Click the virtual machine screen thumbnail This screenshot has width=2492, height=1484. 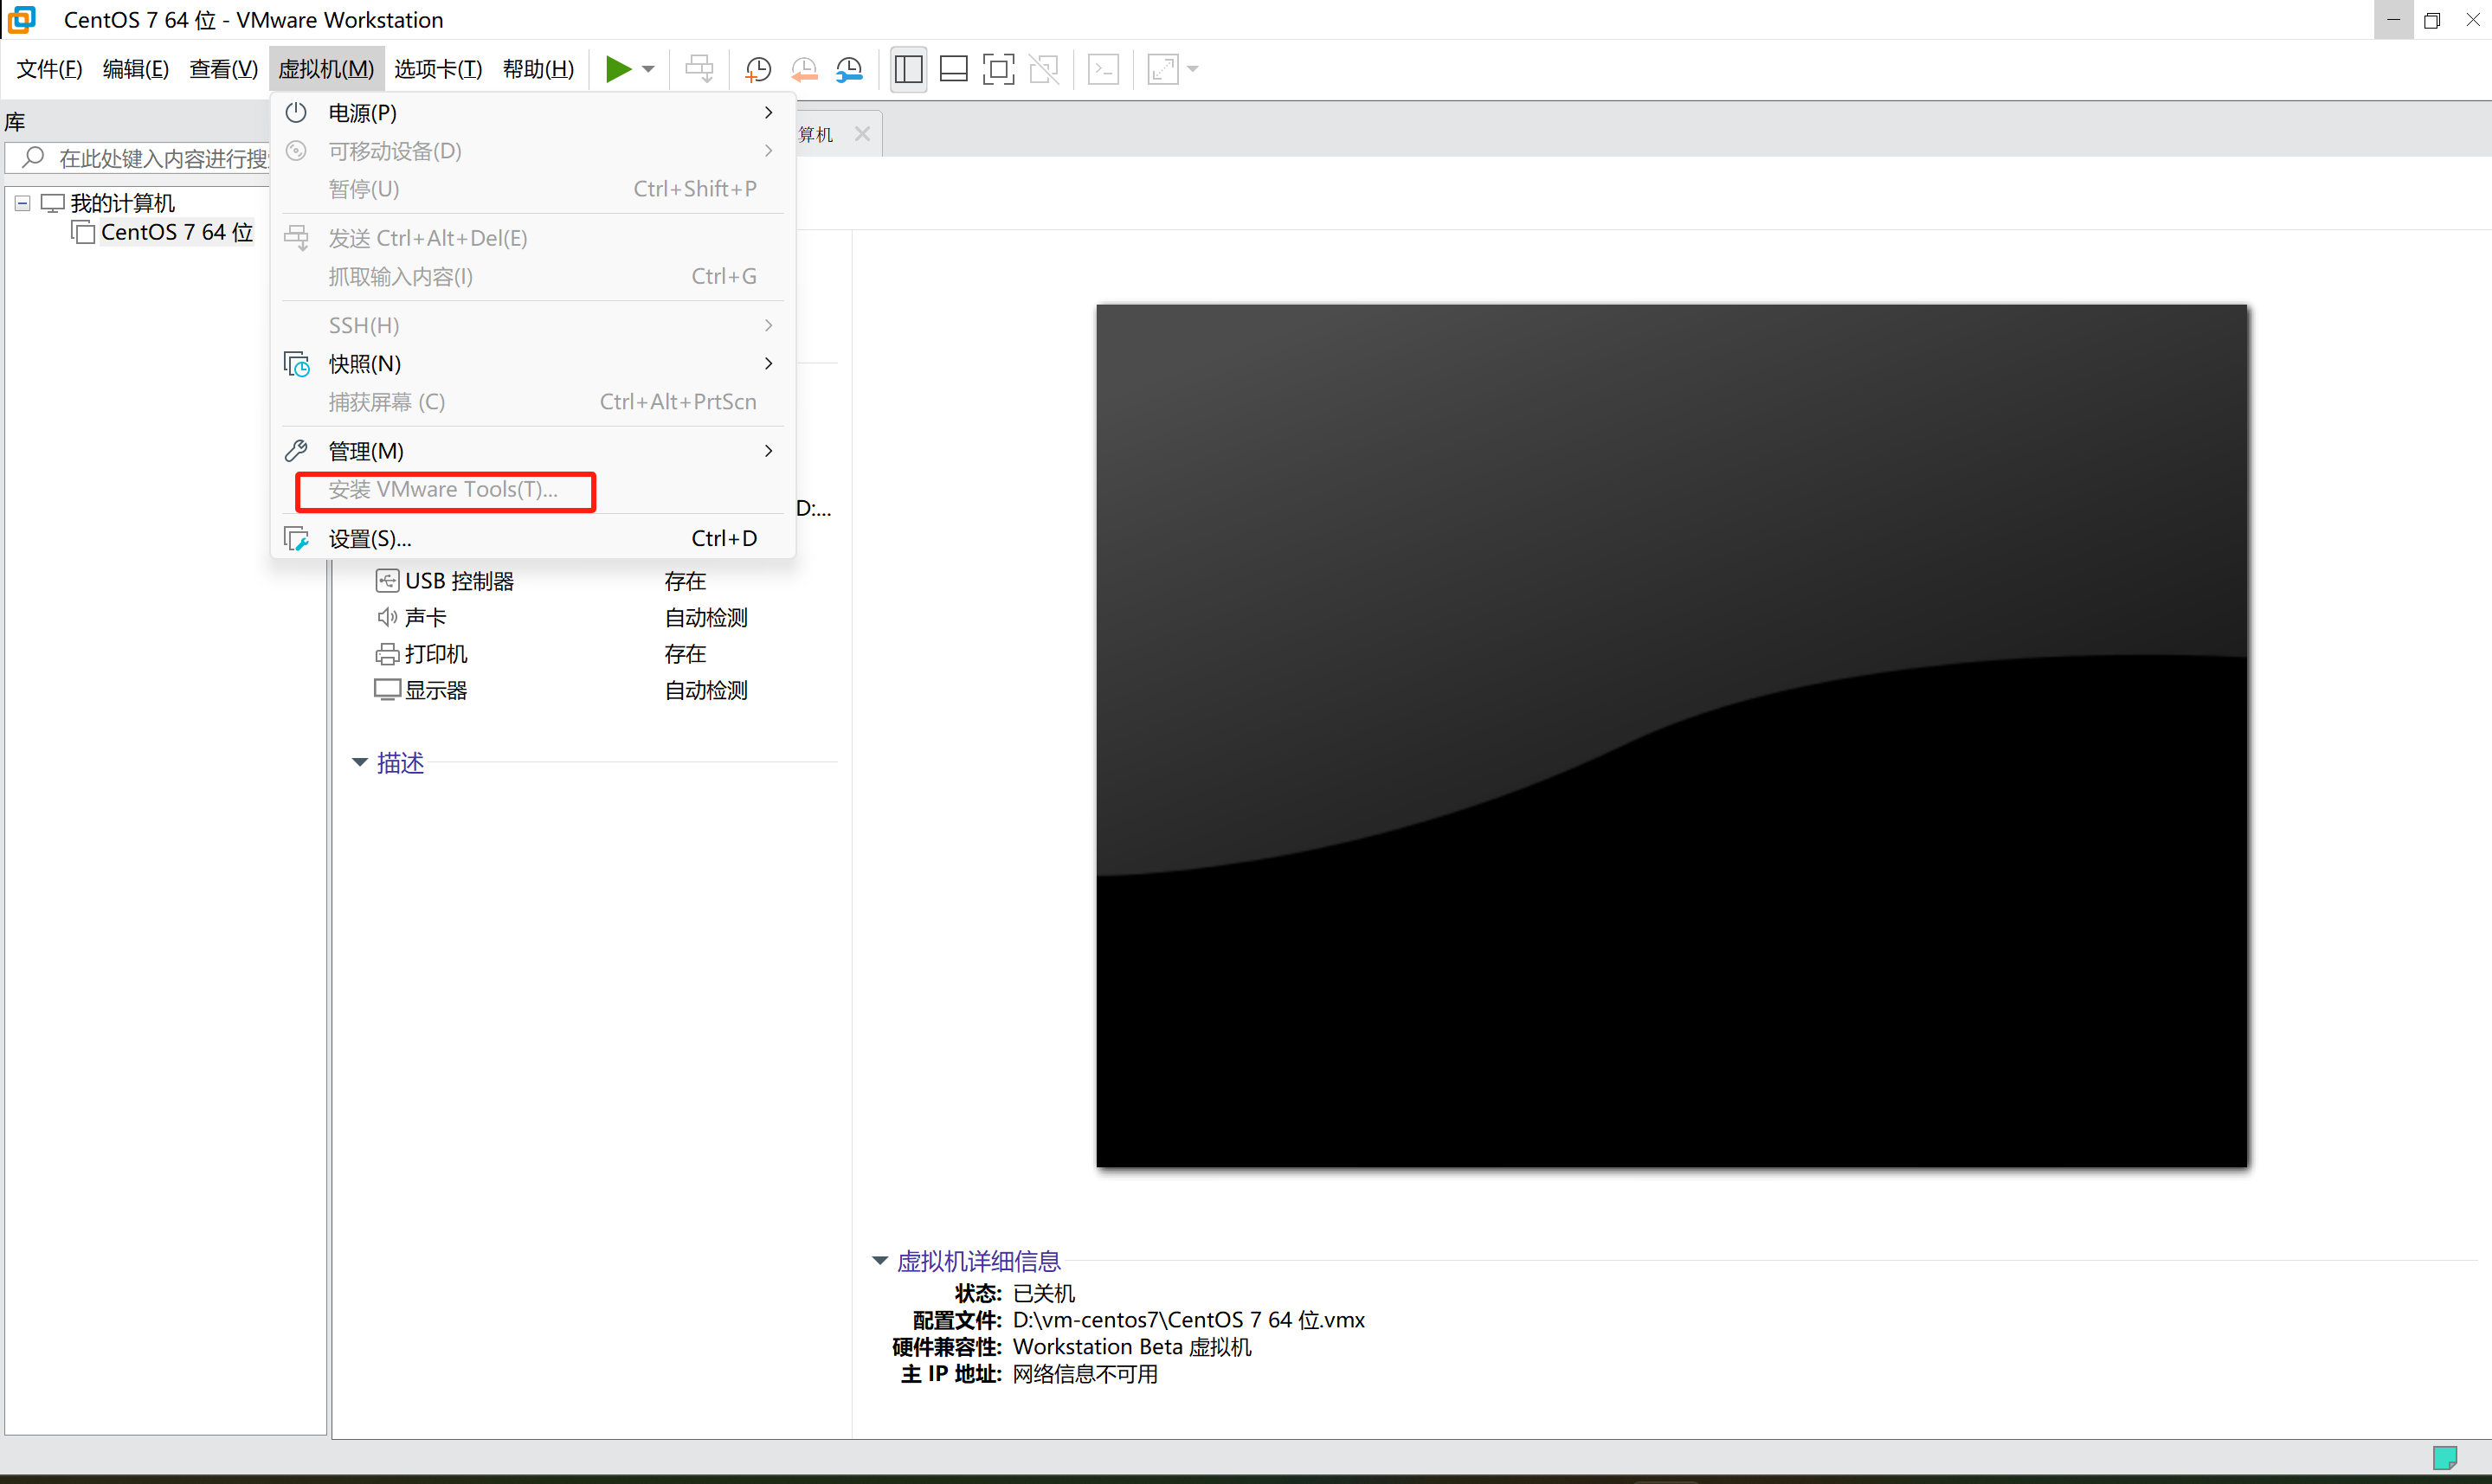1671,735
